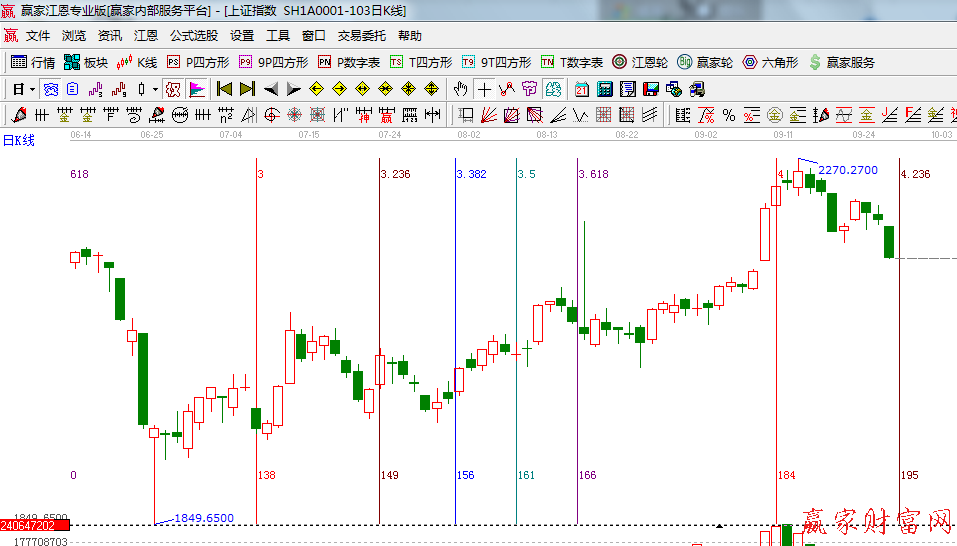Toggle the crosshair cursor button

pos(484,89)
